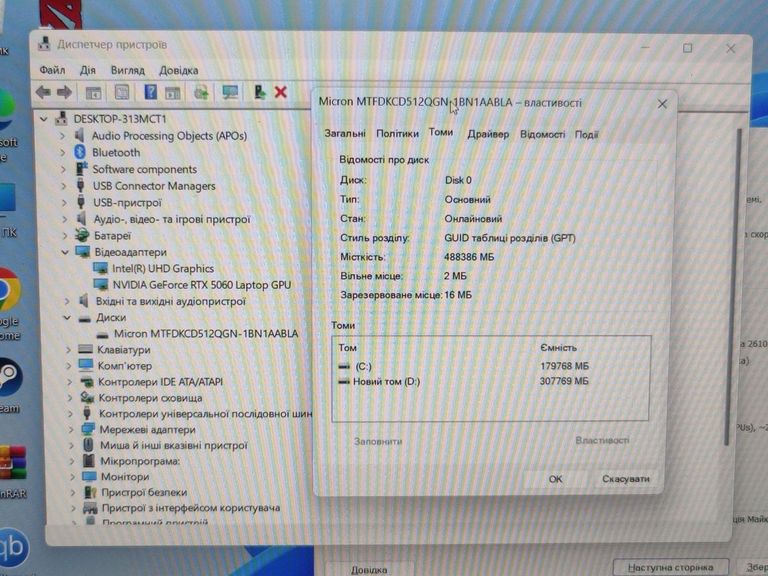Close the Micron properties dialog
The height and width of the screenshot is (576, 768).
click(x=662, y=104)
